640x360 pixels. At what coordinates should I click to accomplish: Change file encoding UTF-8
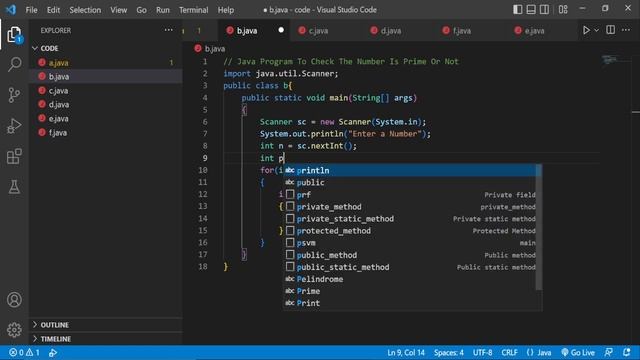point(482,352)
